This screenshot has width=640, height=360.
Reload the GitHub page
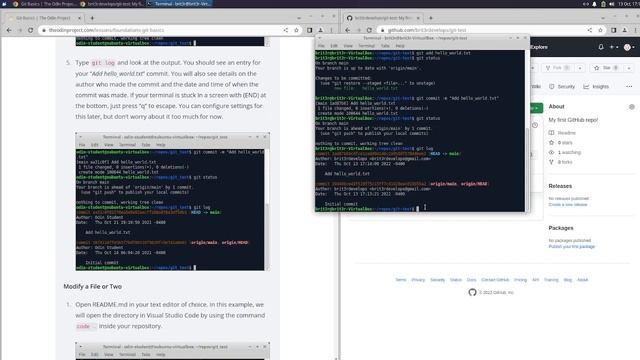[369, 30]
